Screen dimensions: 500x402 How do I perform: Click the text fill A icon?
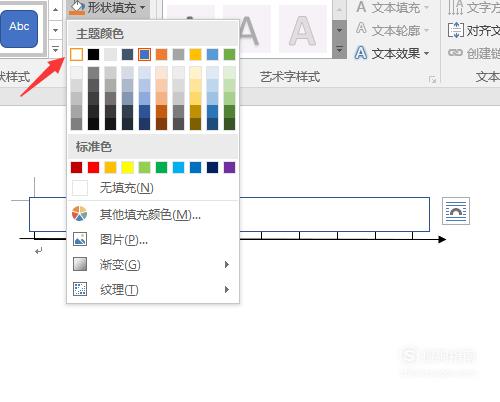(361, 7)
